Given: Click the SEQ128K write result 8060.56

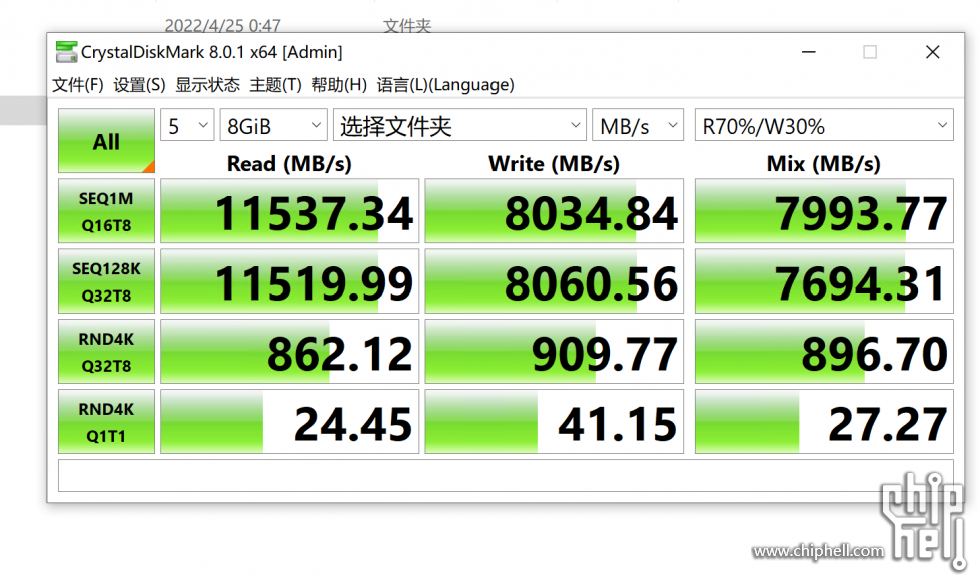Looking at the screenshot, I should pyautogui.click(x=554, y=281).
